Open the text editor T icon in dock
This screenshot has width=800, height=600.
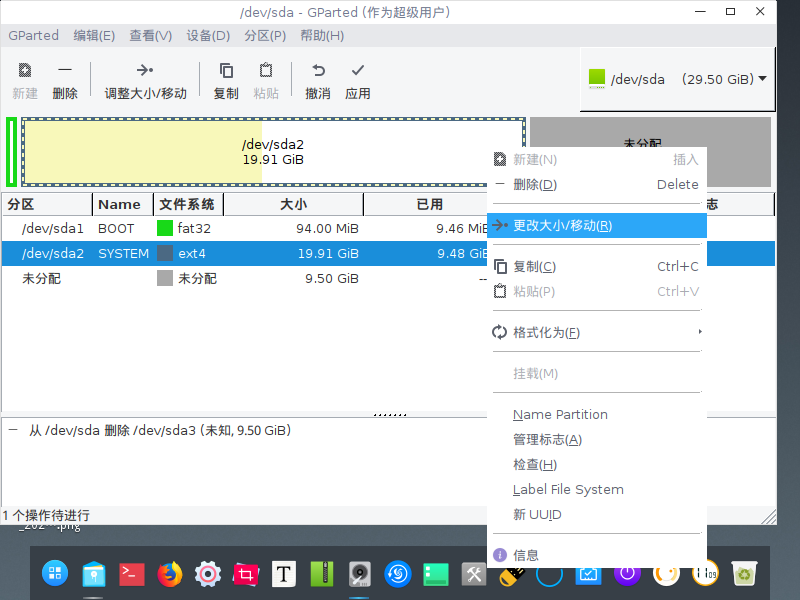coord(284,574)
